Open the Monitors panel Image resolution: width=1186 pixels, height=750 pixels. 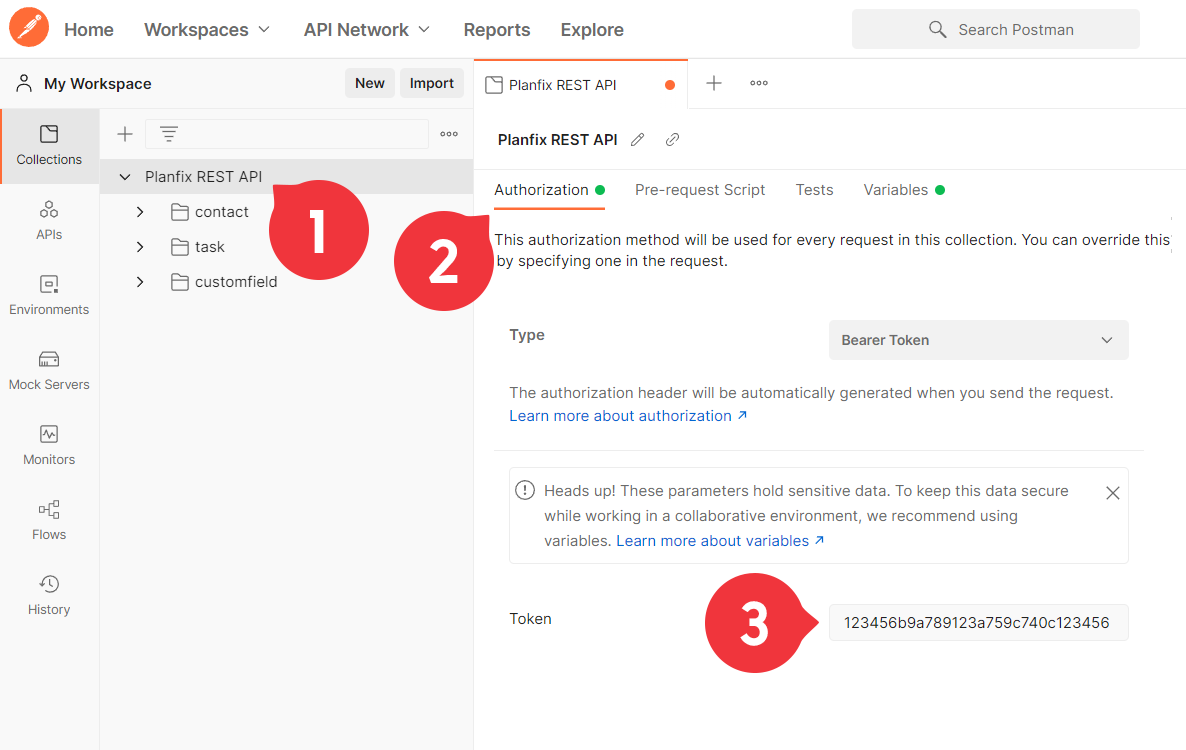point(49,445)
